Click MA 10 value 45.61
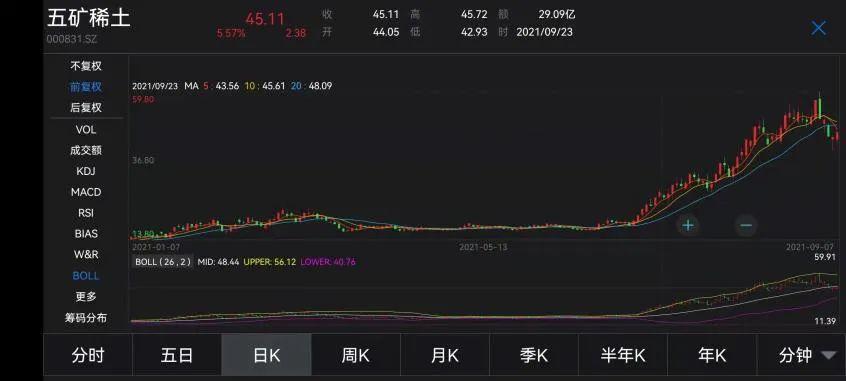This screenshot has height=381, width=846. click(x=273, y=86)
